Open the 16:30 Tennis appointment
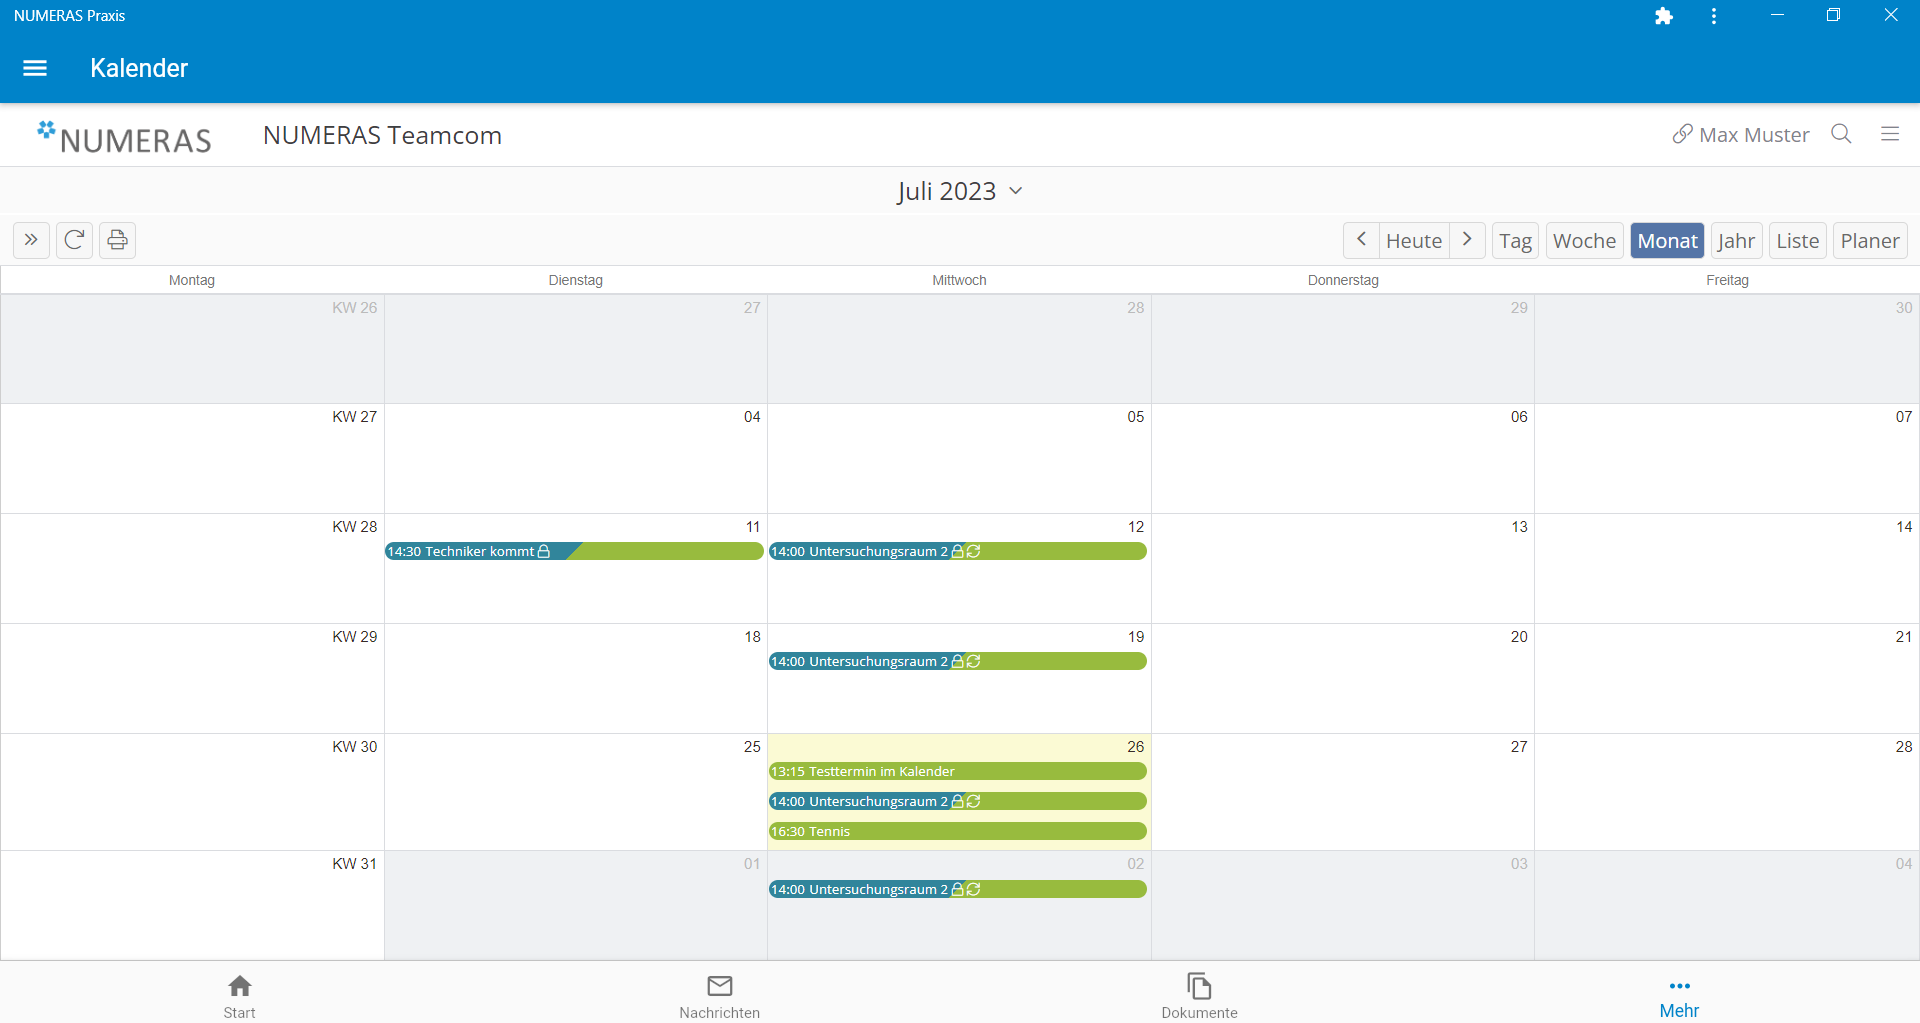 [957, 831]
